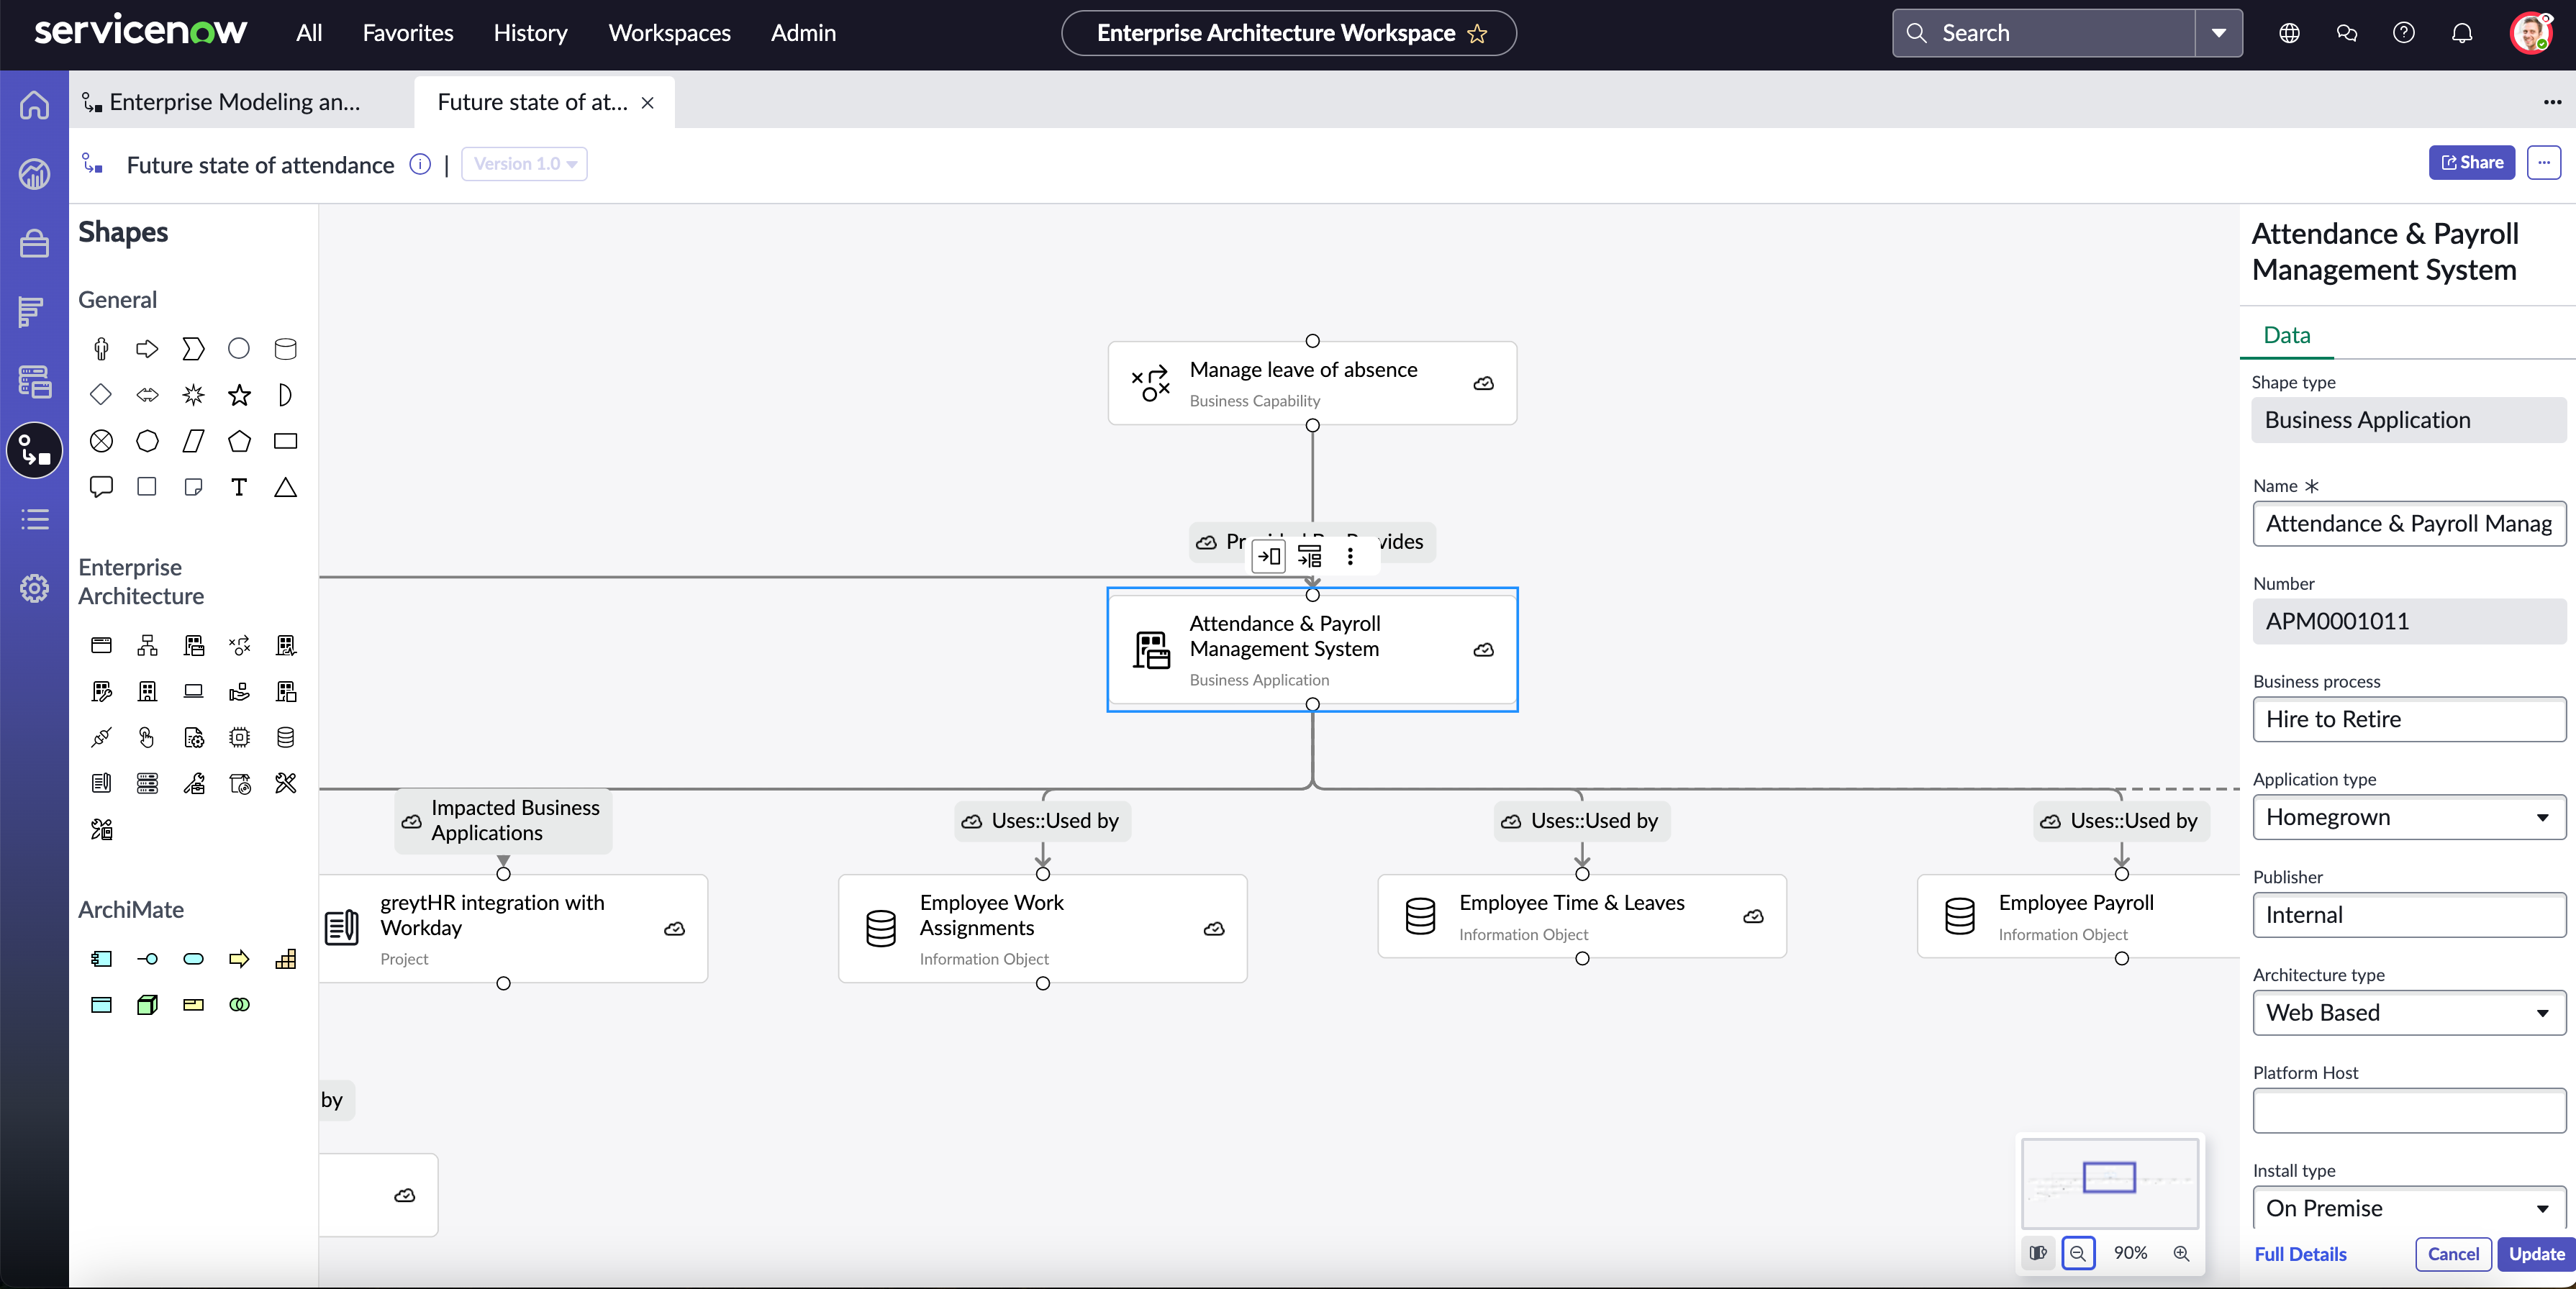Open the notifications bell
This screenshot has width=2576, height=1289.
2461,33
